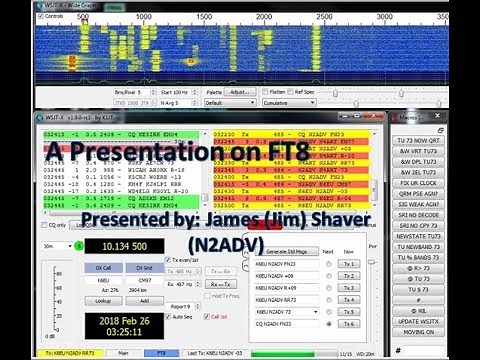This screenshot has height=360, width=480.
Task: Toggle the Auto Seq checkbox
Action: (168, 316)
